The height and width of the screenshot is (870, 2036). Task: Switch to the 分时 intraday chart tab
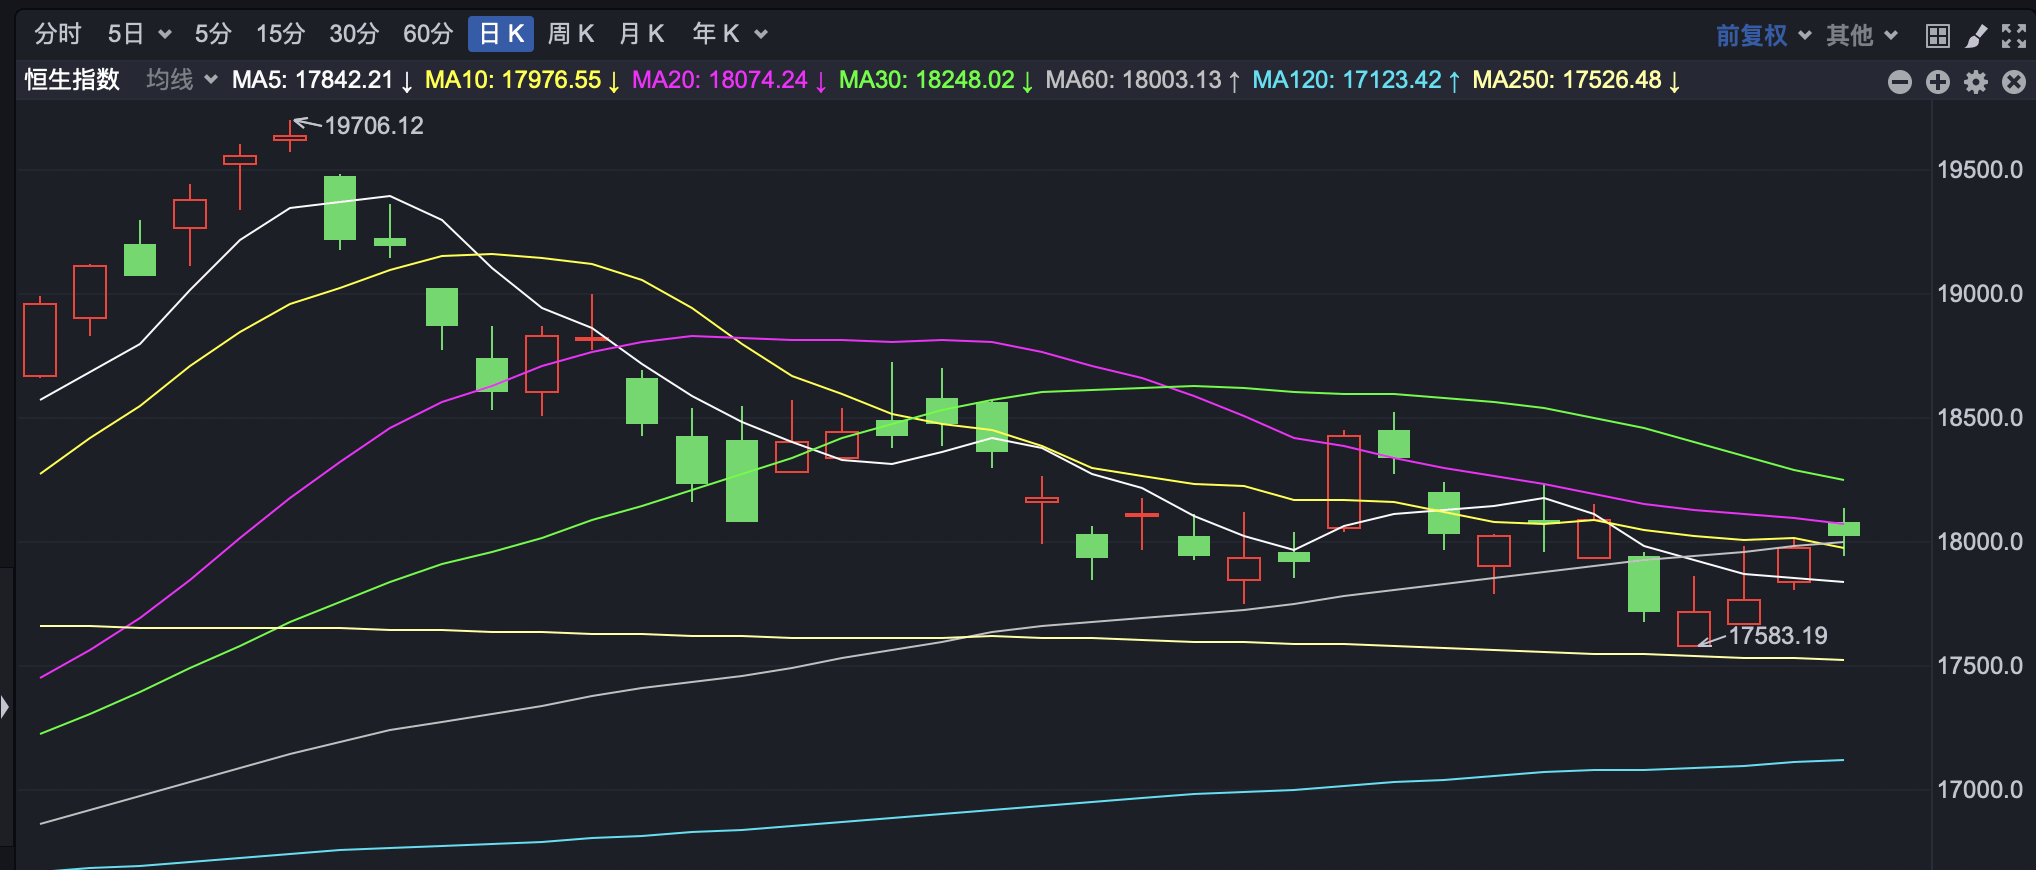[57, 34]
